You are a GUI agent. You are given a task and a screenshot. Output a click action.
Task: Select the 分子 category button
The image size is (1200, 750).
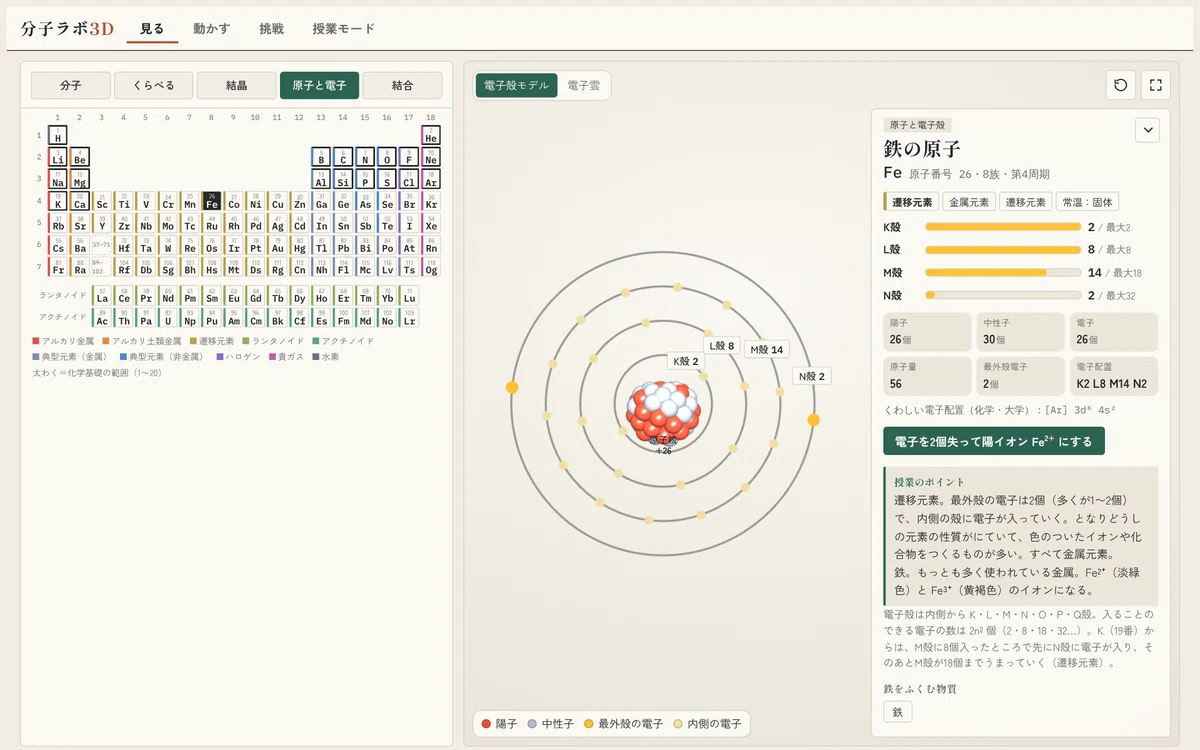tap(71, 85)
